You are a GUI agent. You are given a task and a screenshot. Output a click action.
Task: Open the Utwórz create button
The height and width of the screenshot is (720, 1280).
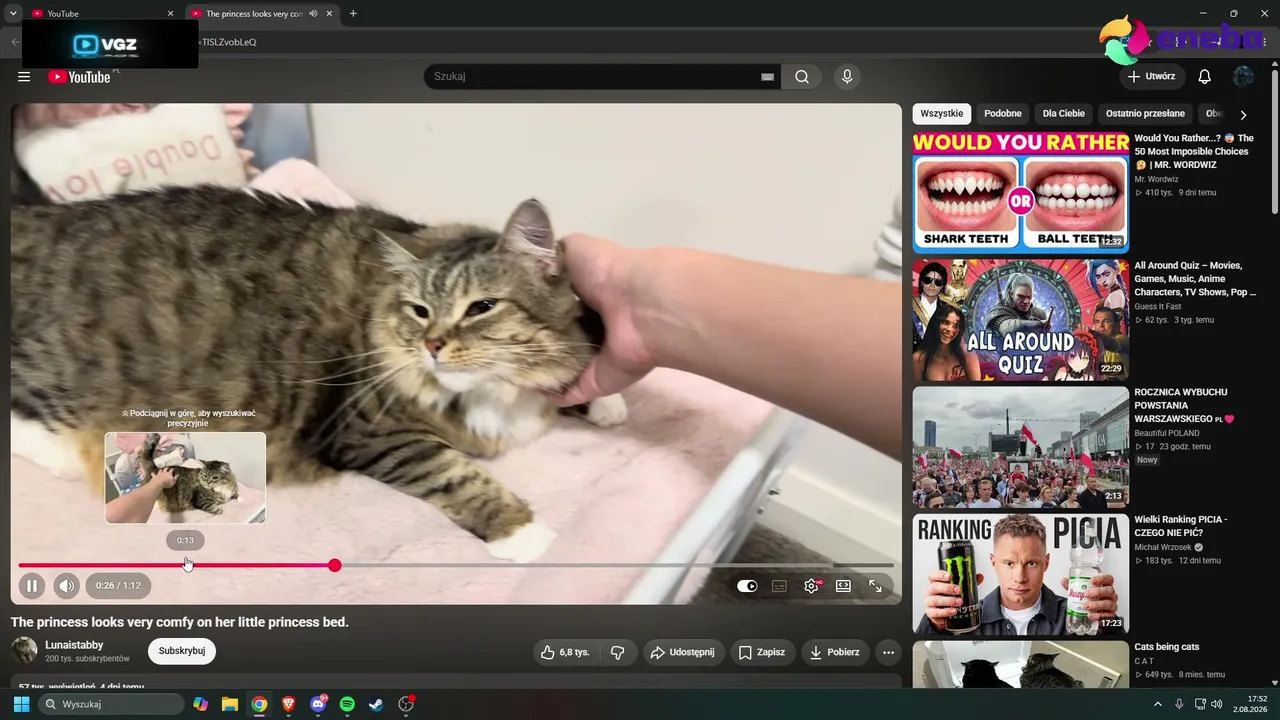(1152, 77)
